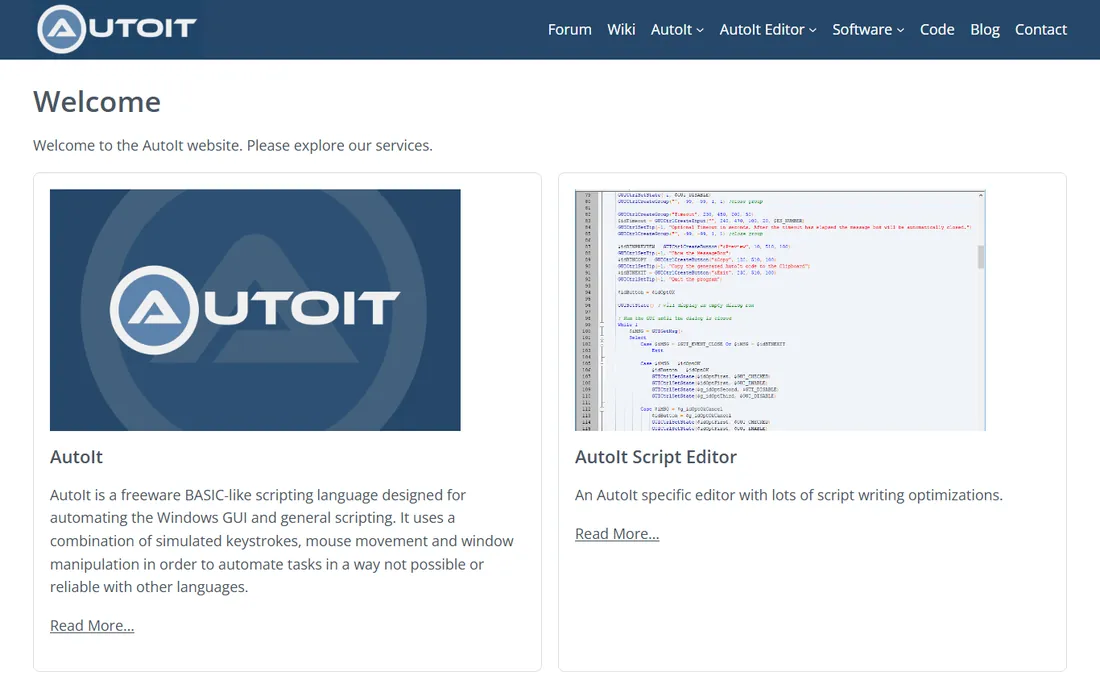Expand the Software dropdown menu
This screenshot has width=1100, height=688.
pos(868,29)
